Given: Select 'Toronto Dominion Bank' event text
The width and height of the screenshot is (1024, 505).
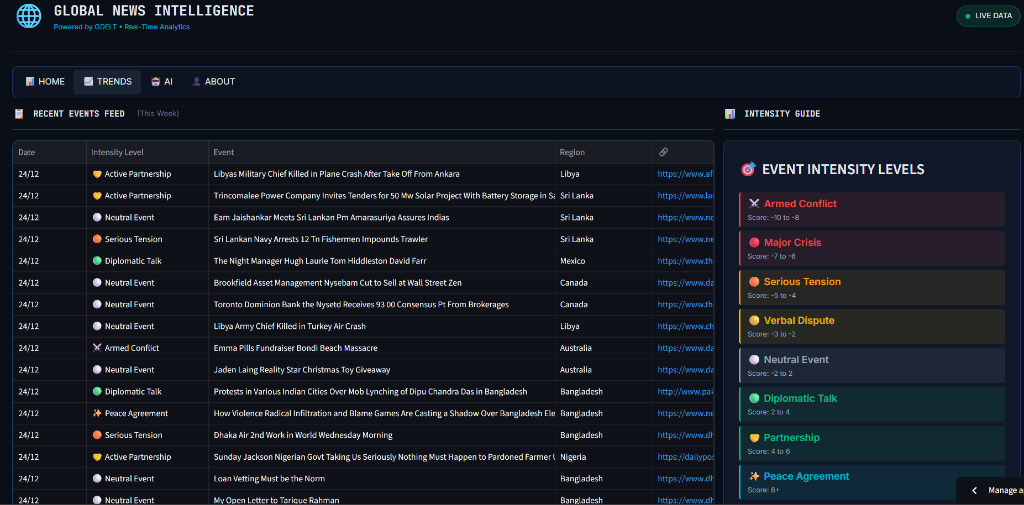Looking at the screenshot, I should [361, 304].
